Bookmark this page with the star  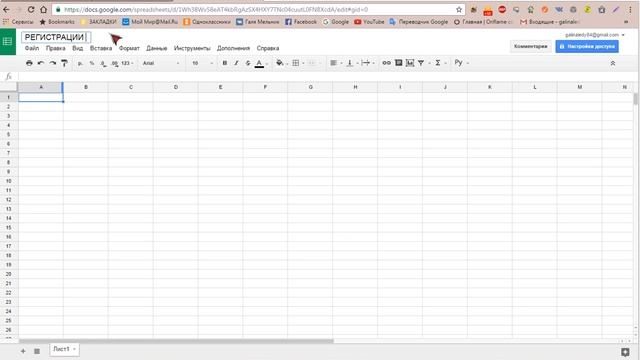coord(459,9)
